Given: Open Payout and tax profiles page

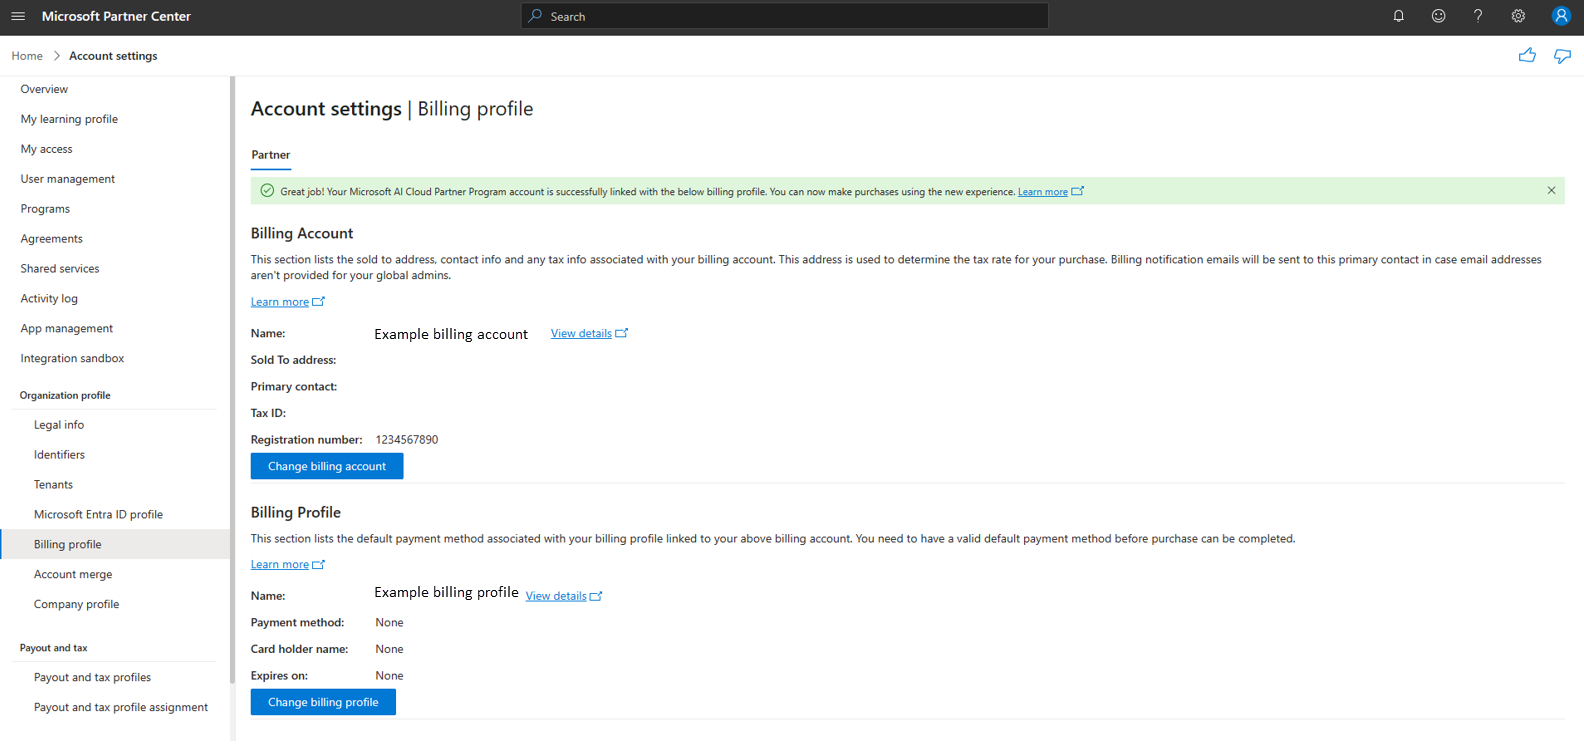Looking at the screenshot, I should point(92,678).
